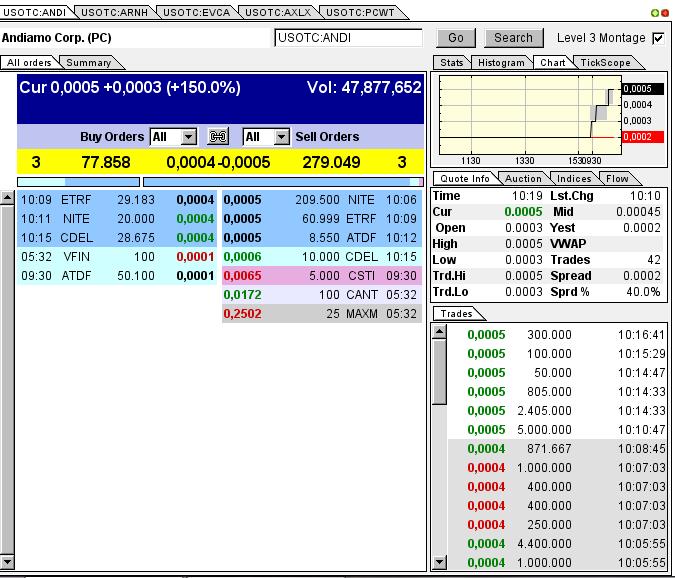Screen dimensions: 675x578
Task: Open the Stats tab
Action: pyautogui.click(x=452, y=63)
